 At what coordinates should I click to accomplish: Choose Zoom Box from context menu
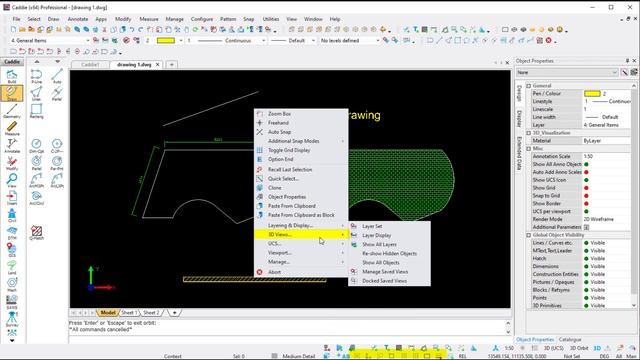(301, 114)
